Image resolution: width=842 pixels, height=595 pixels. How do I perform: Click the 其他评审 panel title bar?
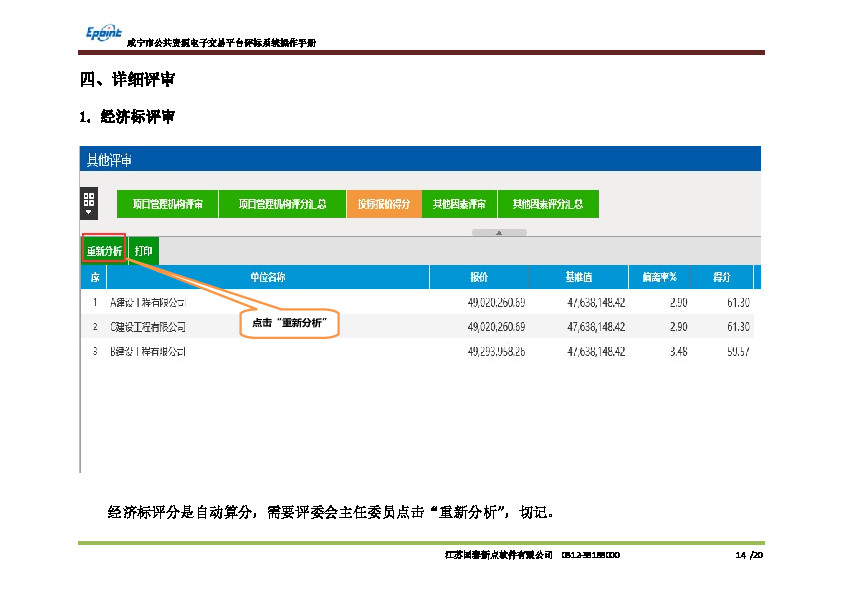click(x=420, y=160)
